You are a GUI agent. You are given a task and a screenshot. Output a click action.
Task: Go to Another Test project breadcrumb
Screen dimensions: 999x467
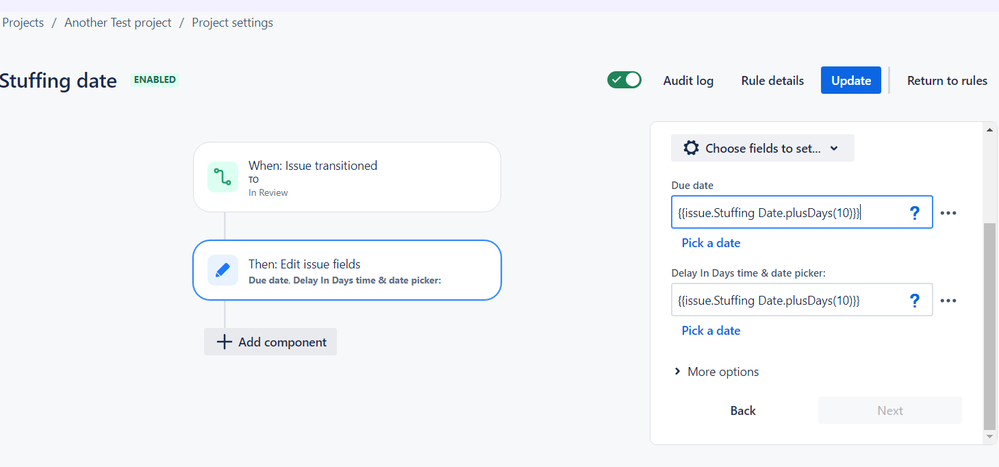point(118,22)
